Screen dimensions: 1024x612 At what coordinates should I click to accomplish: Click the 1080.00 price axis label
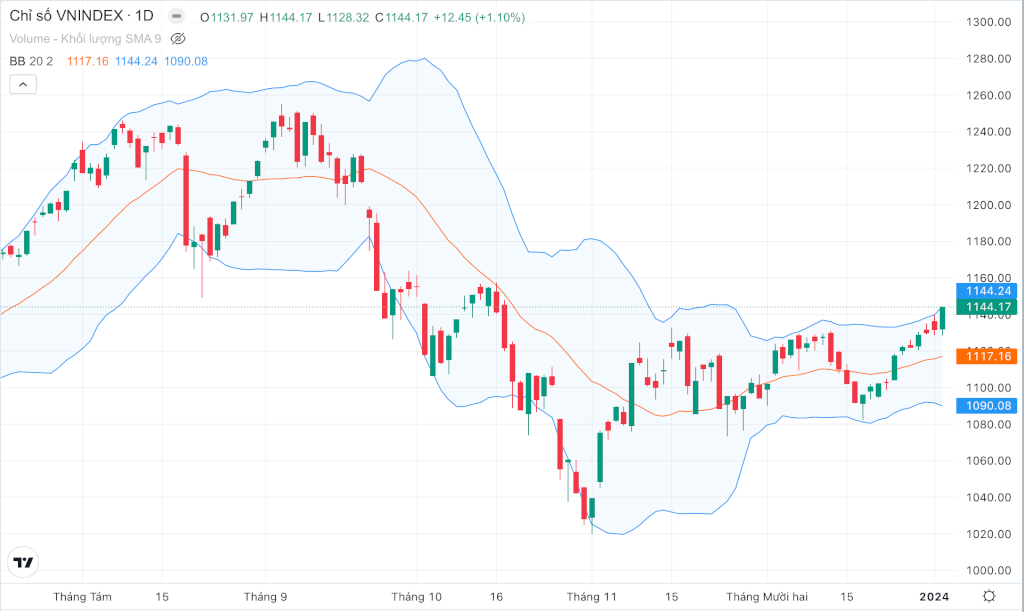(x=988, y=425)
